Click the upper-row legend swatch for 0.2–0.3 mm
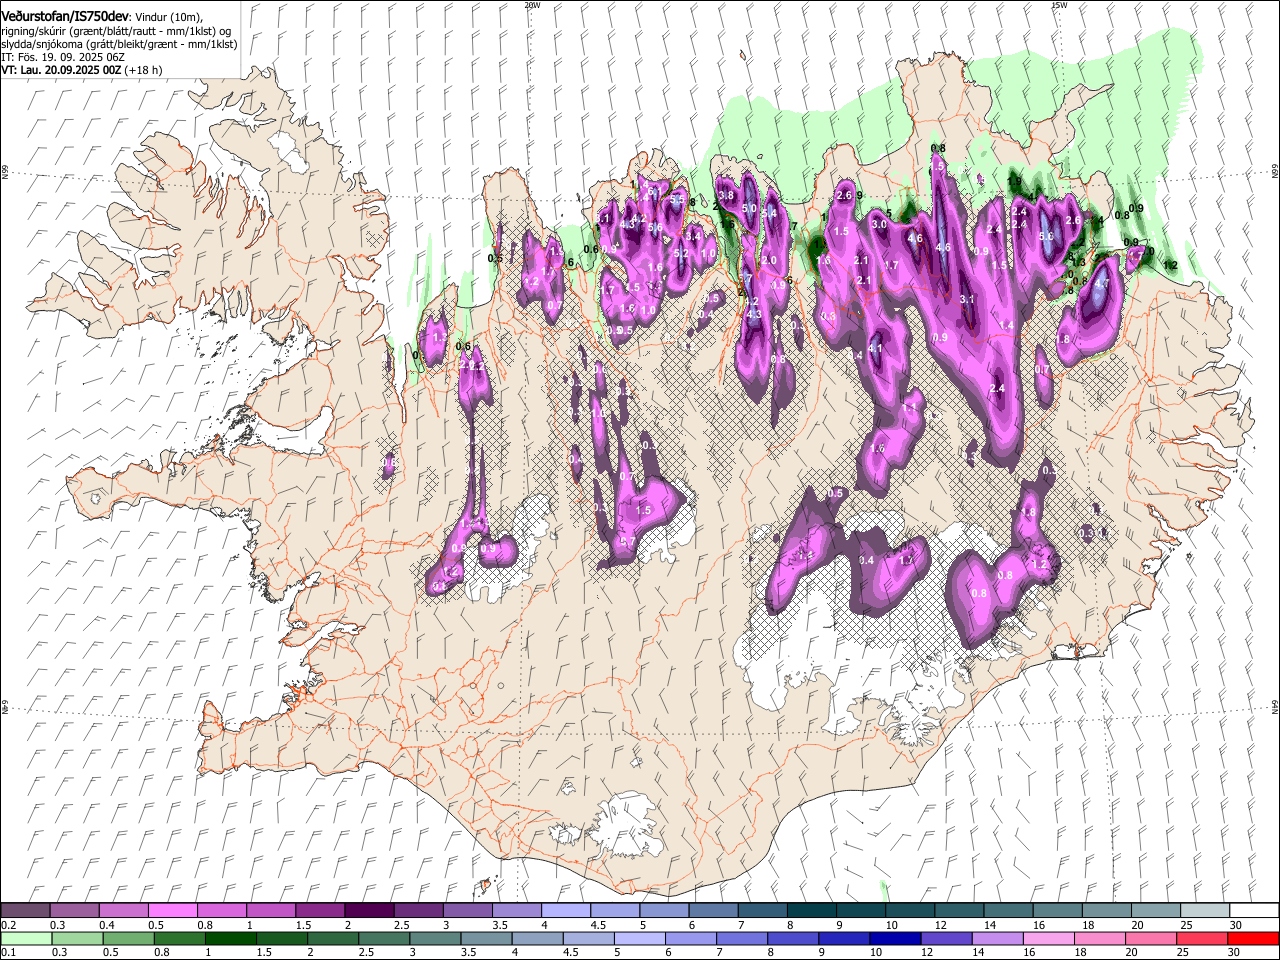This screenshot has width=1280, height=960. [x=26, y=911]
